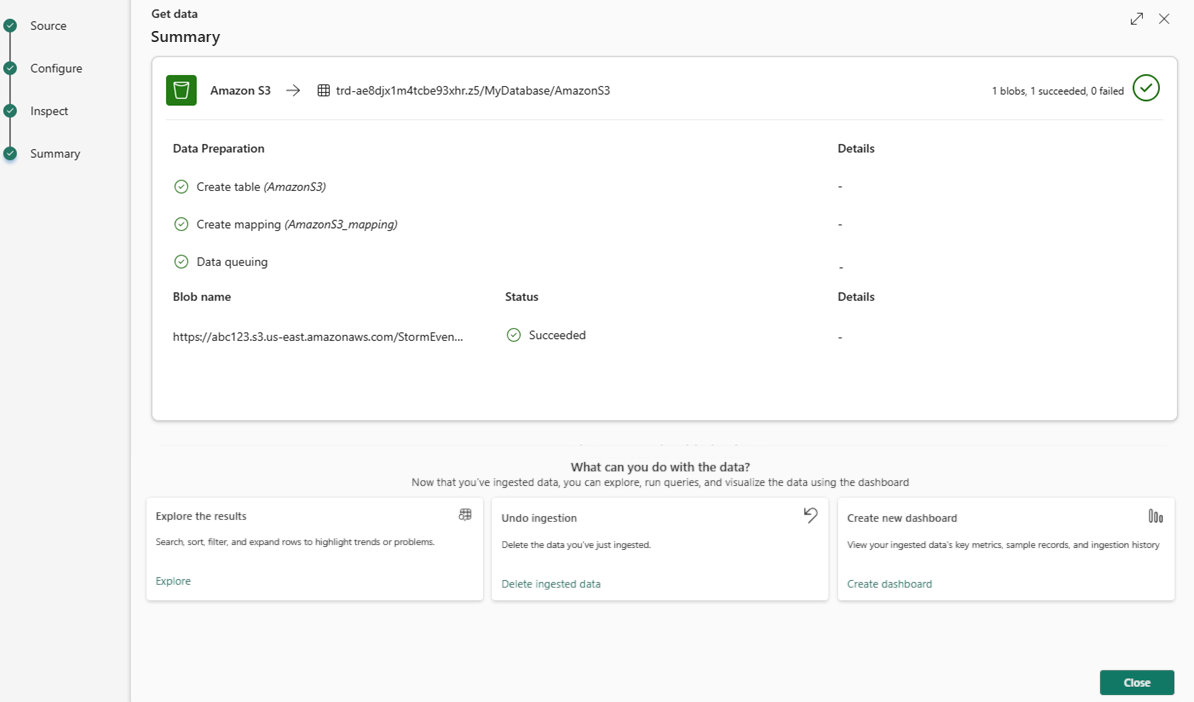Click the Create new dashboard chart icon
The height and width of the screenshot is (702, 1194).
[x=1155, y=516]
